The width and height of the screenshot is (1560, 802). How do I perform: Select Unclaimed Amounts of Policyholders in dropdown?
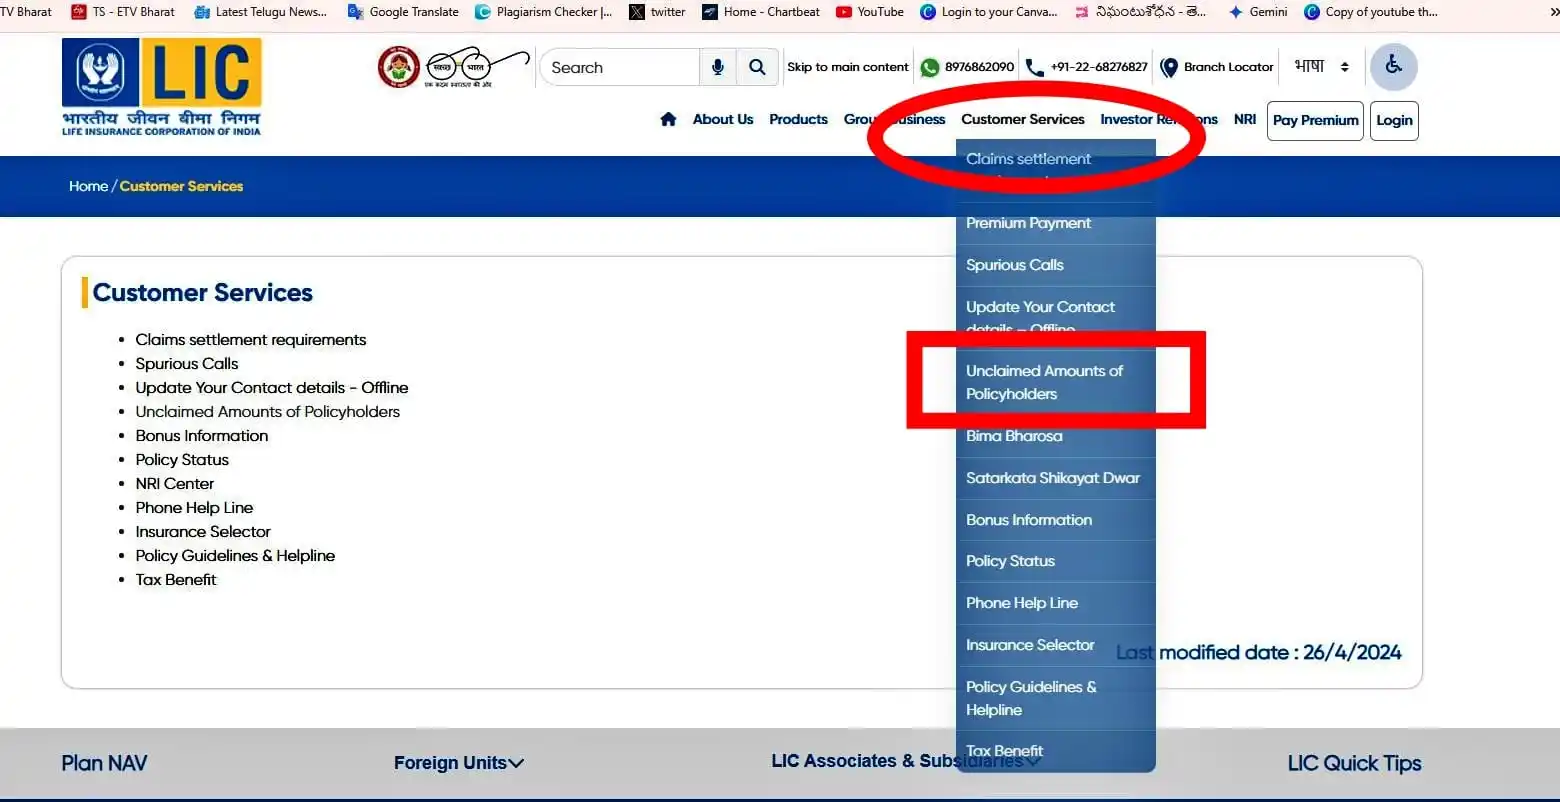pos(1055,382)
